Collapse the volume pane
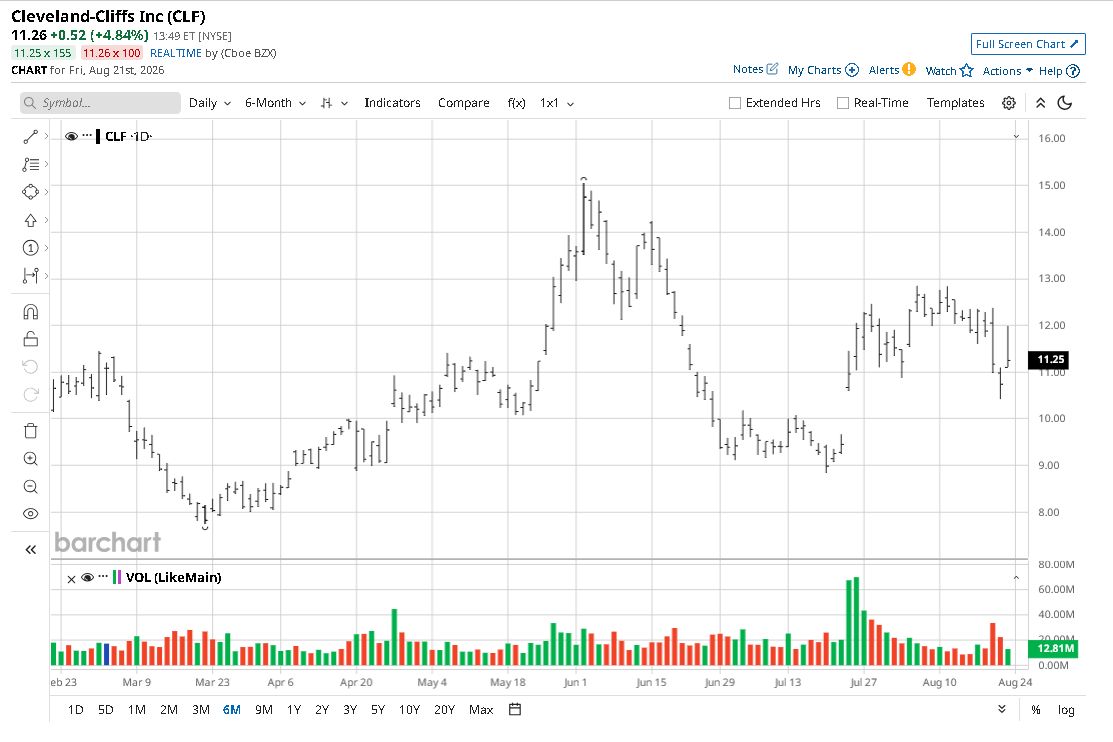1113x742 pixels. 1016,578
